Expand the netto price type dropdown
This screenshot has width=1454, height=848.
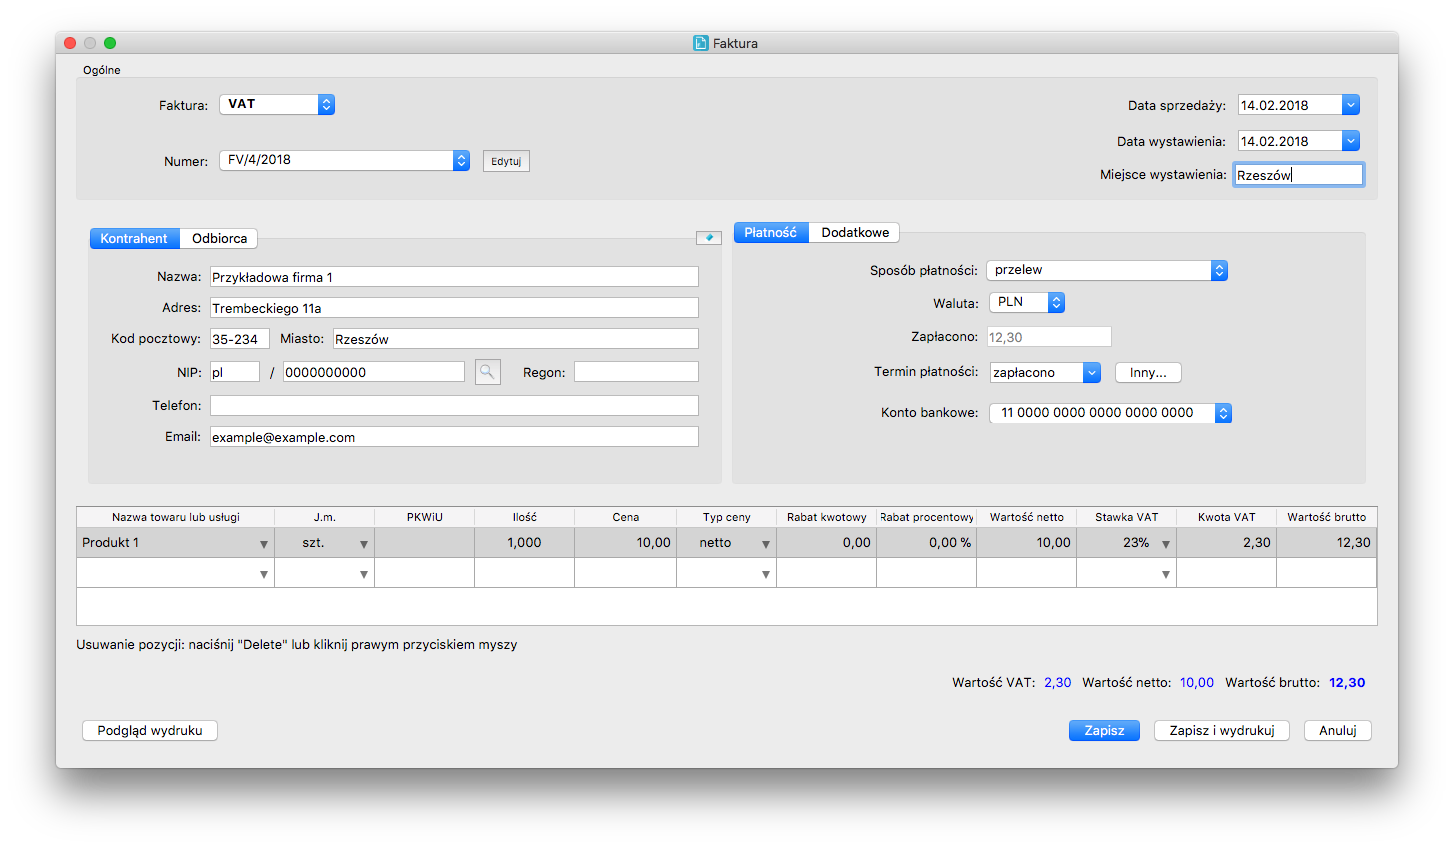tap(766, 544)
